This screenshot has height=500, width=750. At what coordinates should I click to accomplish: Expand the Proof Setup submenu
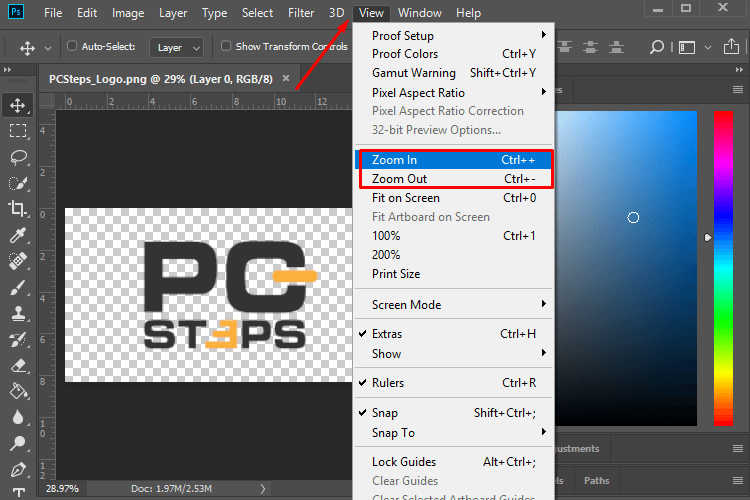[x=453, y=36]
